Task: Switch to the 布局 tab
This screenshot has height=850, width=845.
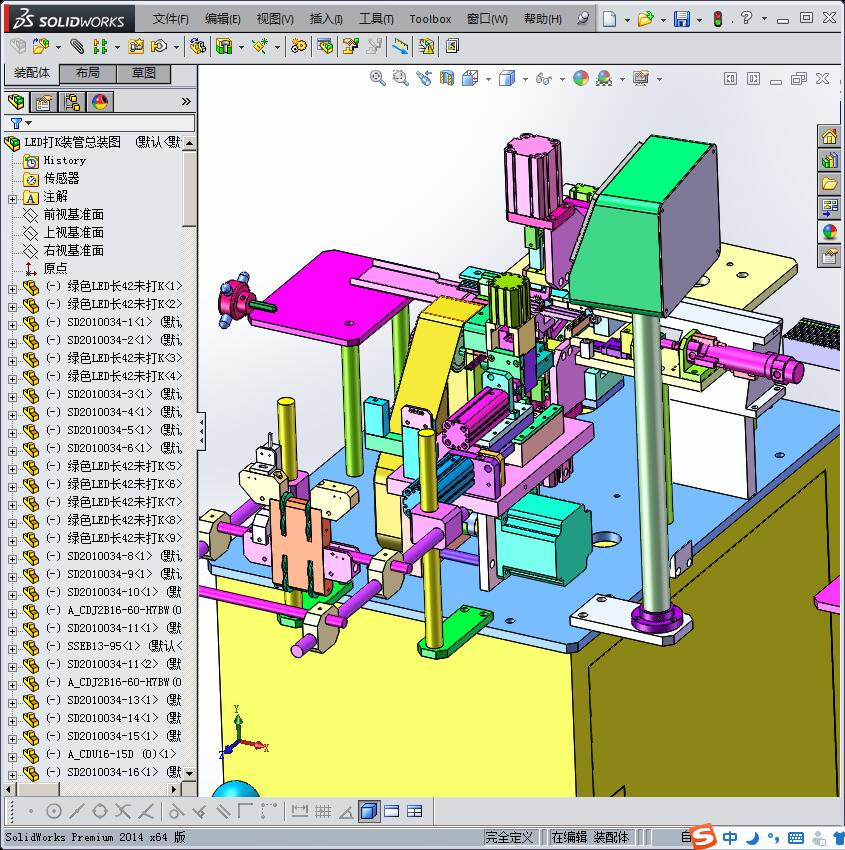Action: point(87,73)
